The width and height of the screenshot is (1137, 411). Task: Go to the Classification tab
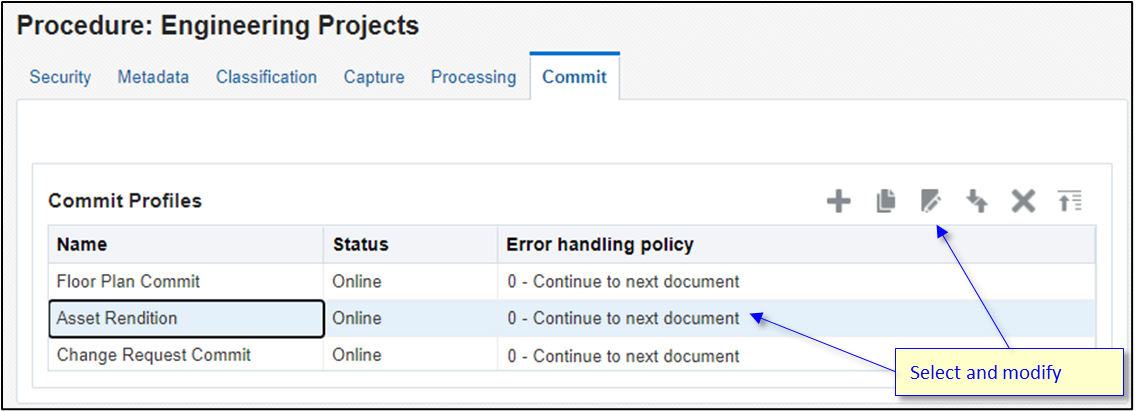(266, 77)
